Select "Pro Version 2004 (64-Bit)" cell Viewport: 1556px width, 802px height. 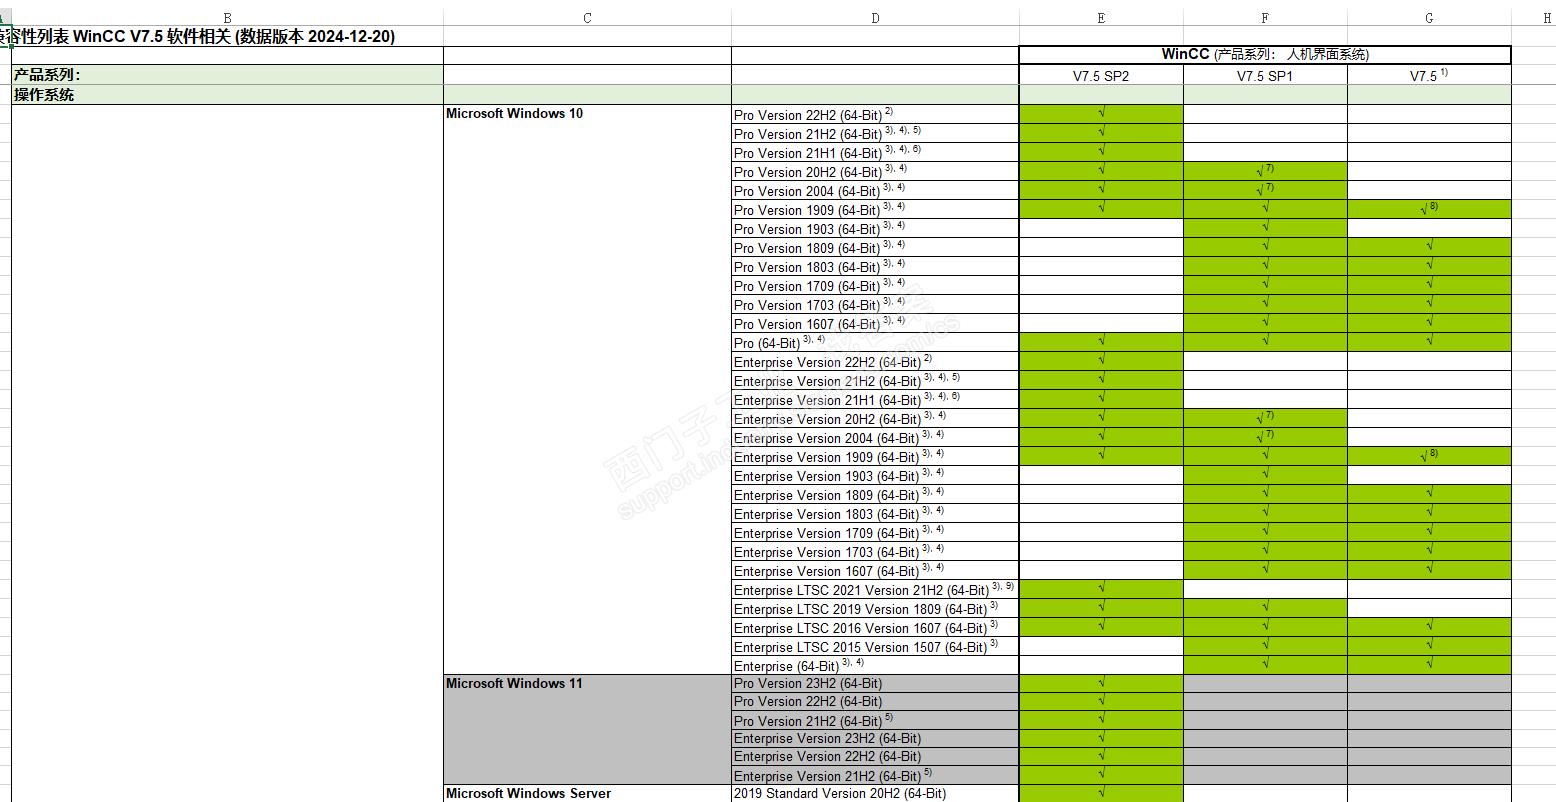(x=875, y=191)
